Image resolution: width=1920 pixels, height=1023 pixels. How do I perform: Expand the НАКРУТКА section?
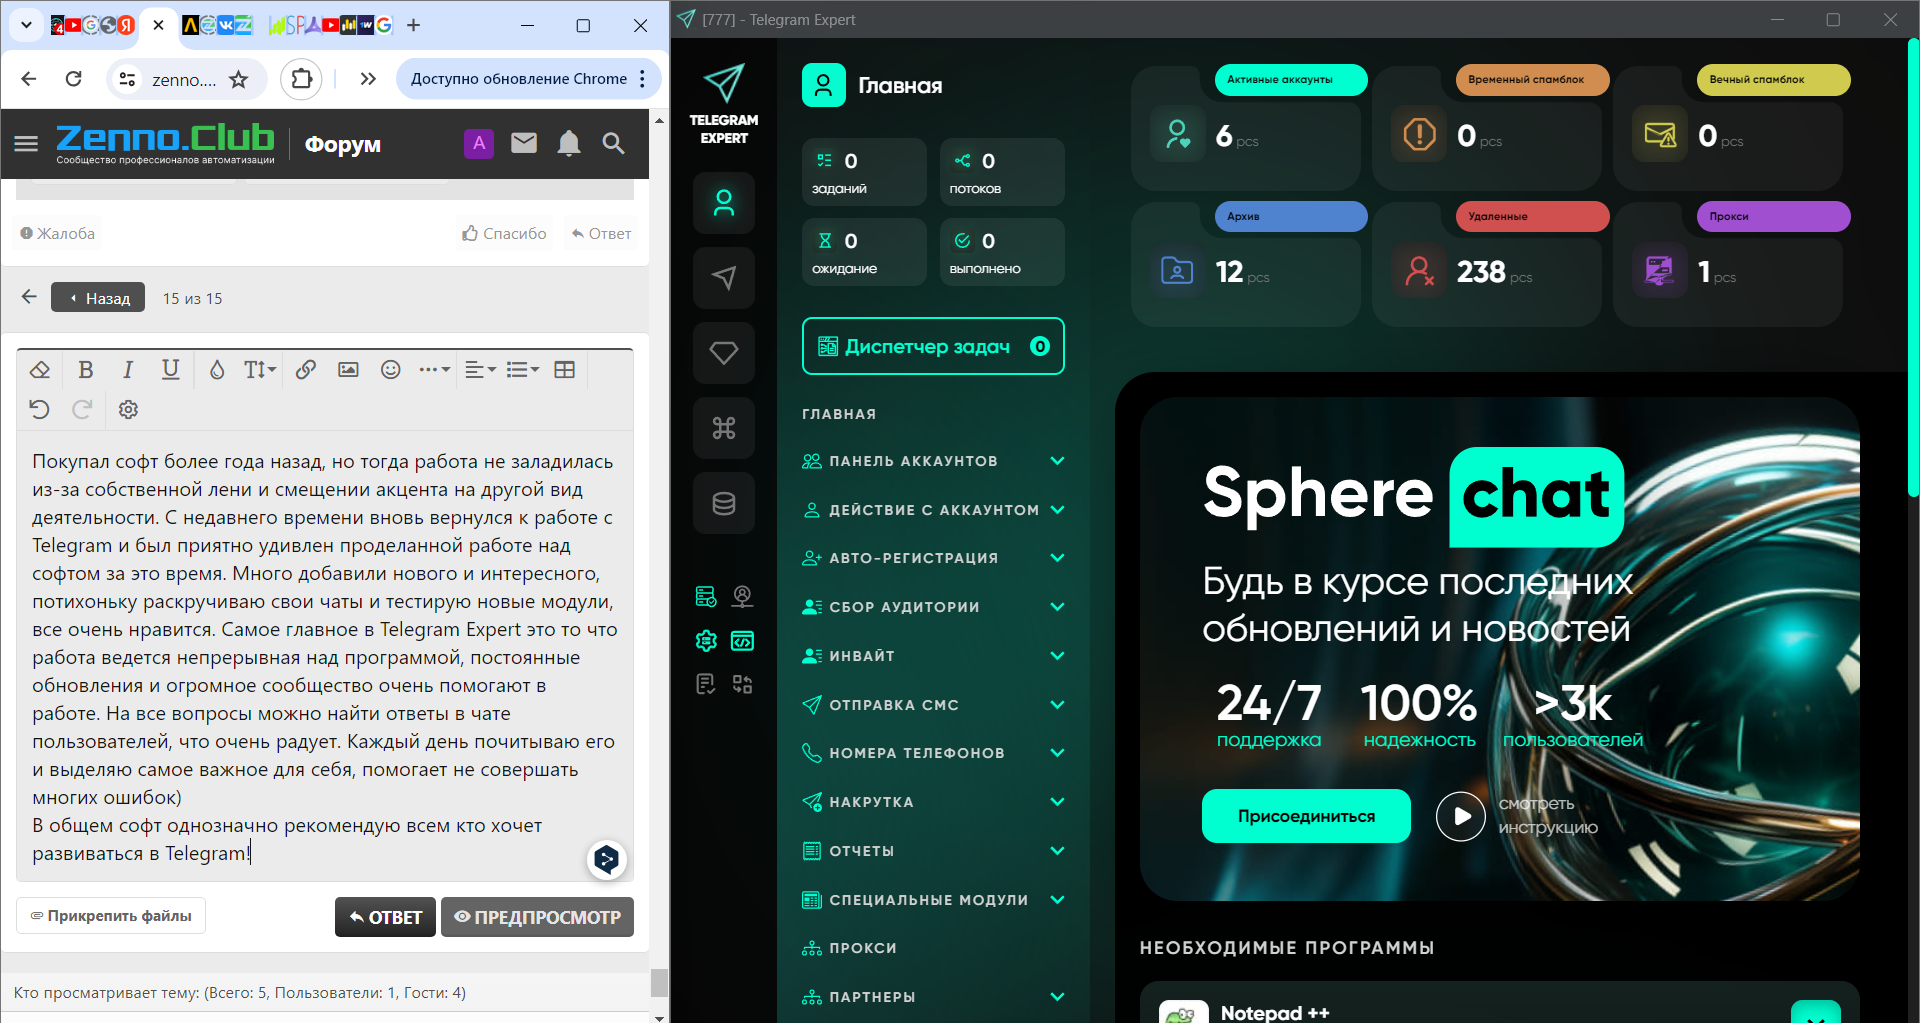click(933, 802)
